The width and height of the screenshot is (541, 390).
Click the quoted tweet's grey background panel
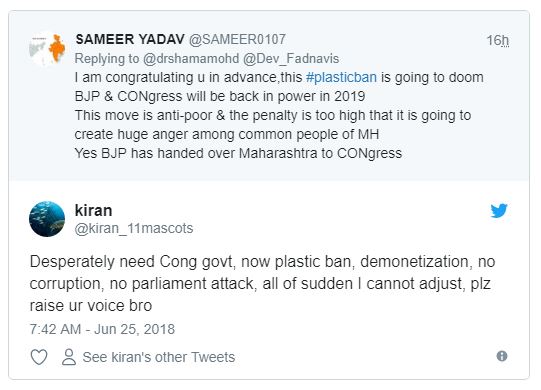tap(269, 96)
